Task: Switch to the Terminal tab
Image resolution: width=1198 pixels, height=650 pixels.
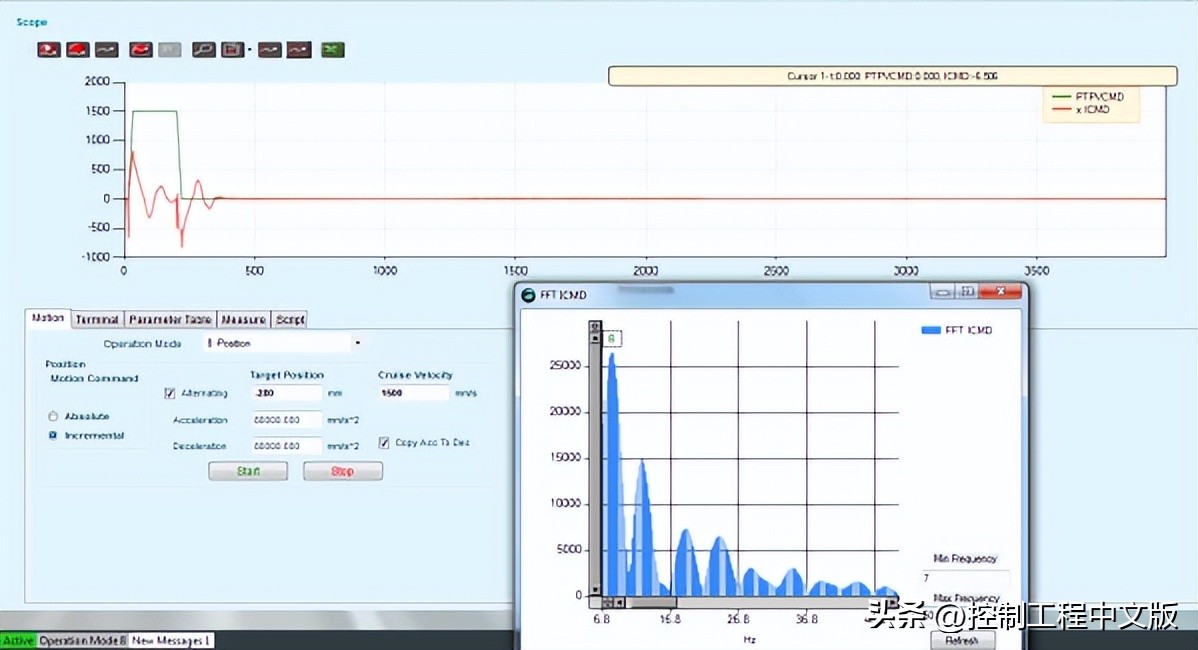Action: coord(97,319)
